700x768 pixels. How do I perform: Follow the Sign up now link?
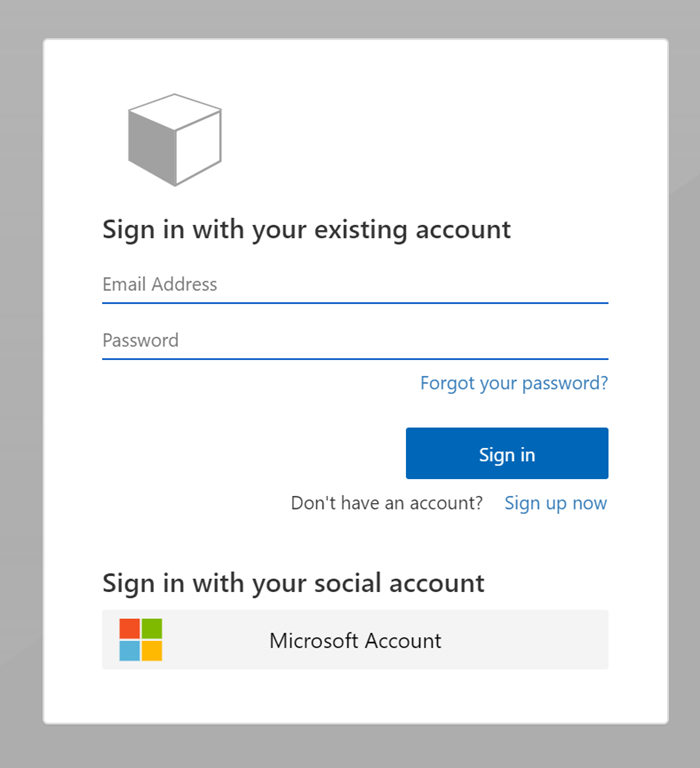[x=555, y=503]
